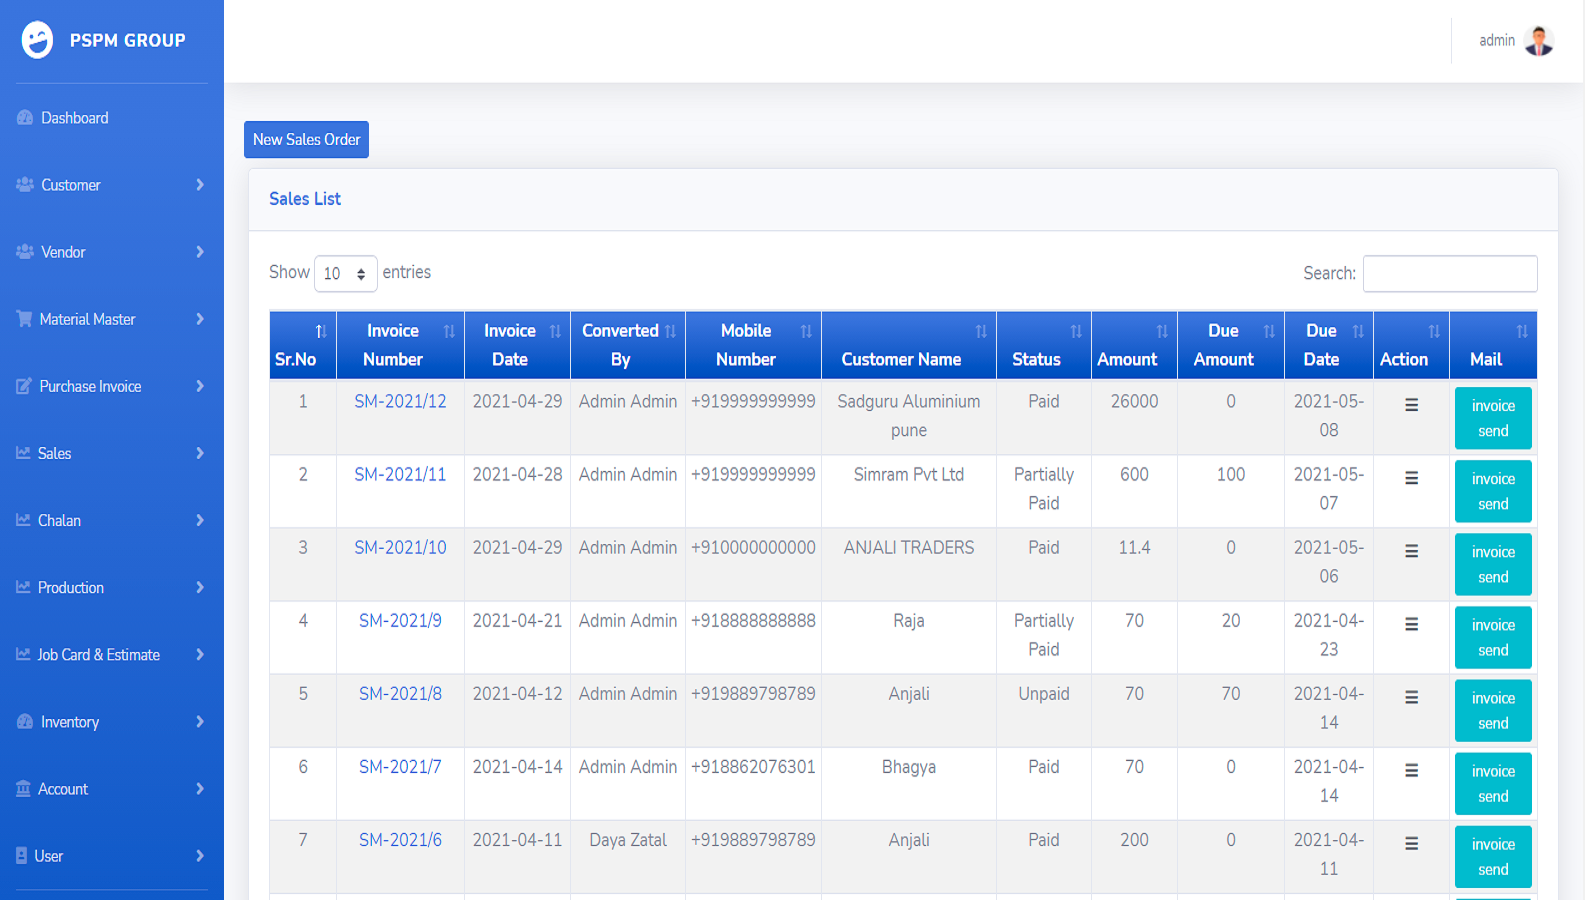Click the PSPM Group logo icon
The height and width of the screenshot is (900, 1585).
(x=37, y=40)
